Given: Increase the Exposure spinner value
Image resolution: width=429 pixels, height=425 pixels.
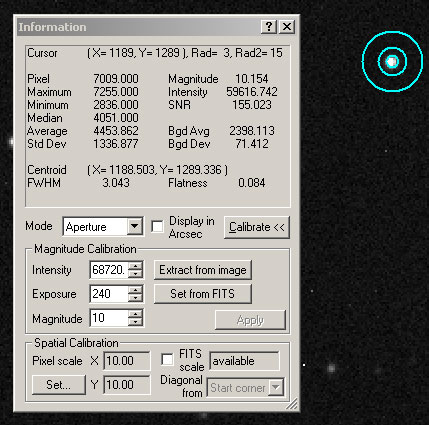Looking at the screenshot, I should point(135,290).
